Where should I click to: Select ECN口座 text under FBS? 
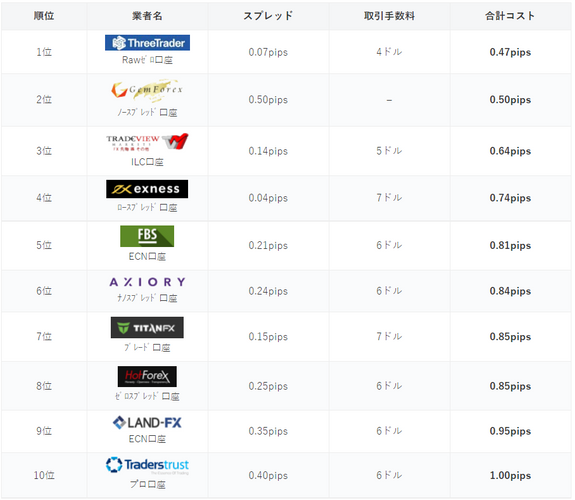pyautogui.click(x=147, y=256)
